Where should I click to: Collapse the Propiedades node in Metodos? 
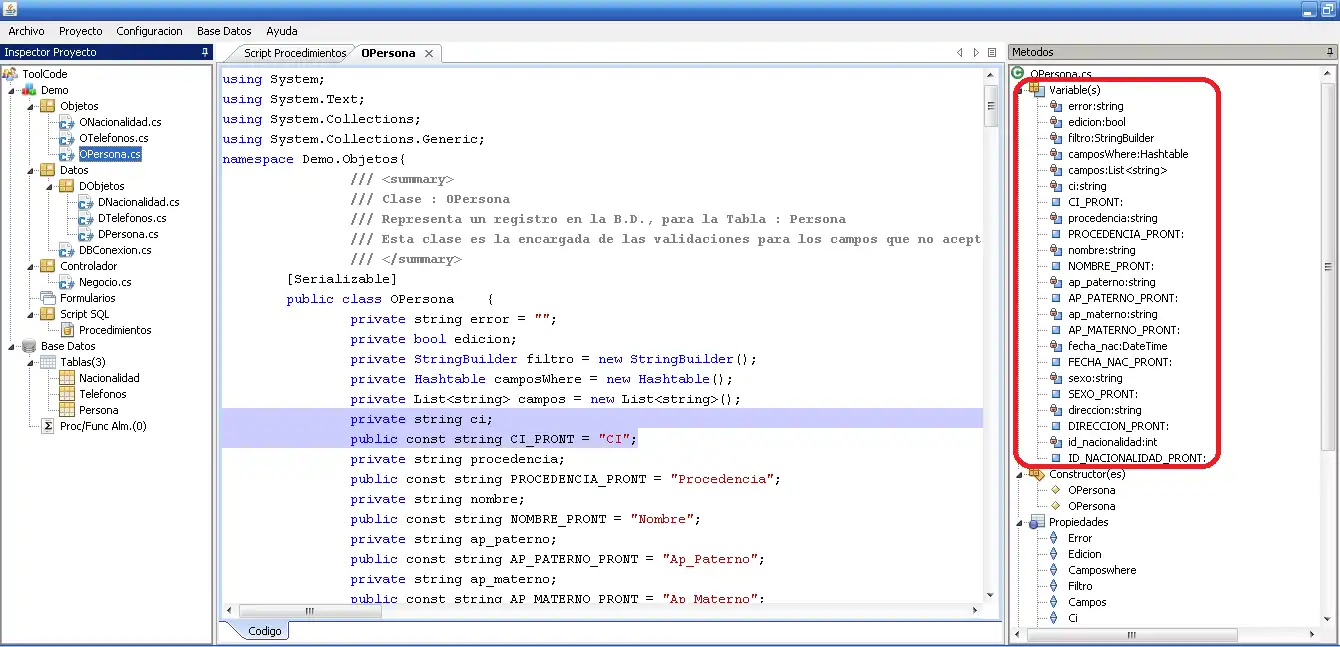1021,522
